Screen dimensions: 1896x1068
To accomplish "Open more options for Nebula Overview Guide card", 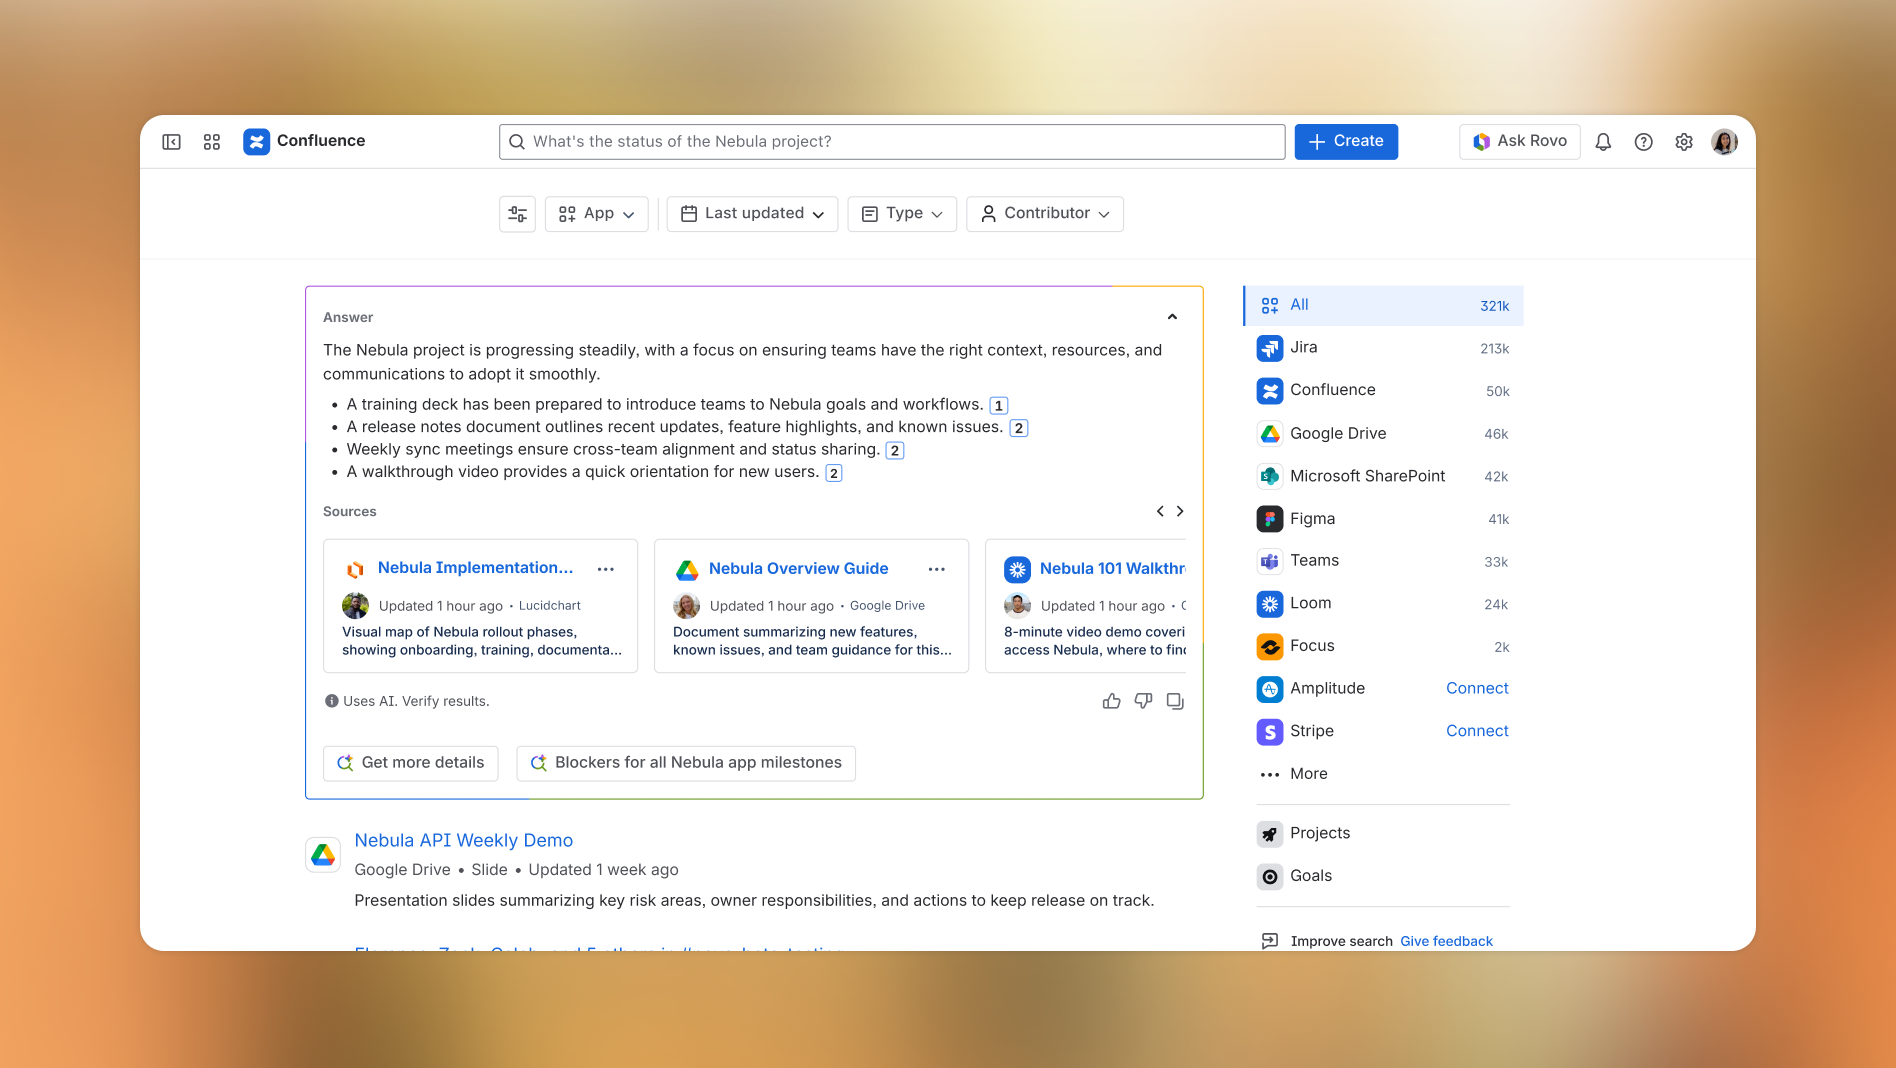I will [x=937, y=569].
